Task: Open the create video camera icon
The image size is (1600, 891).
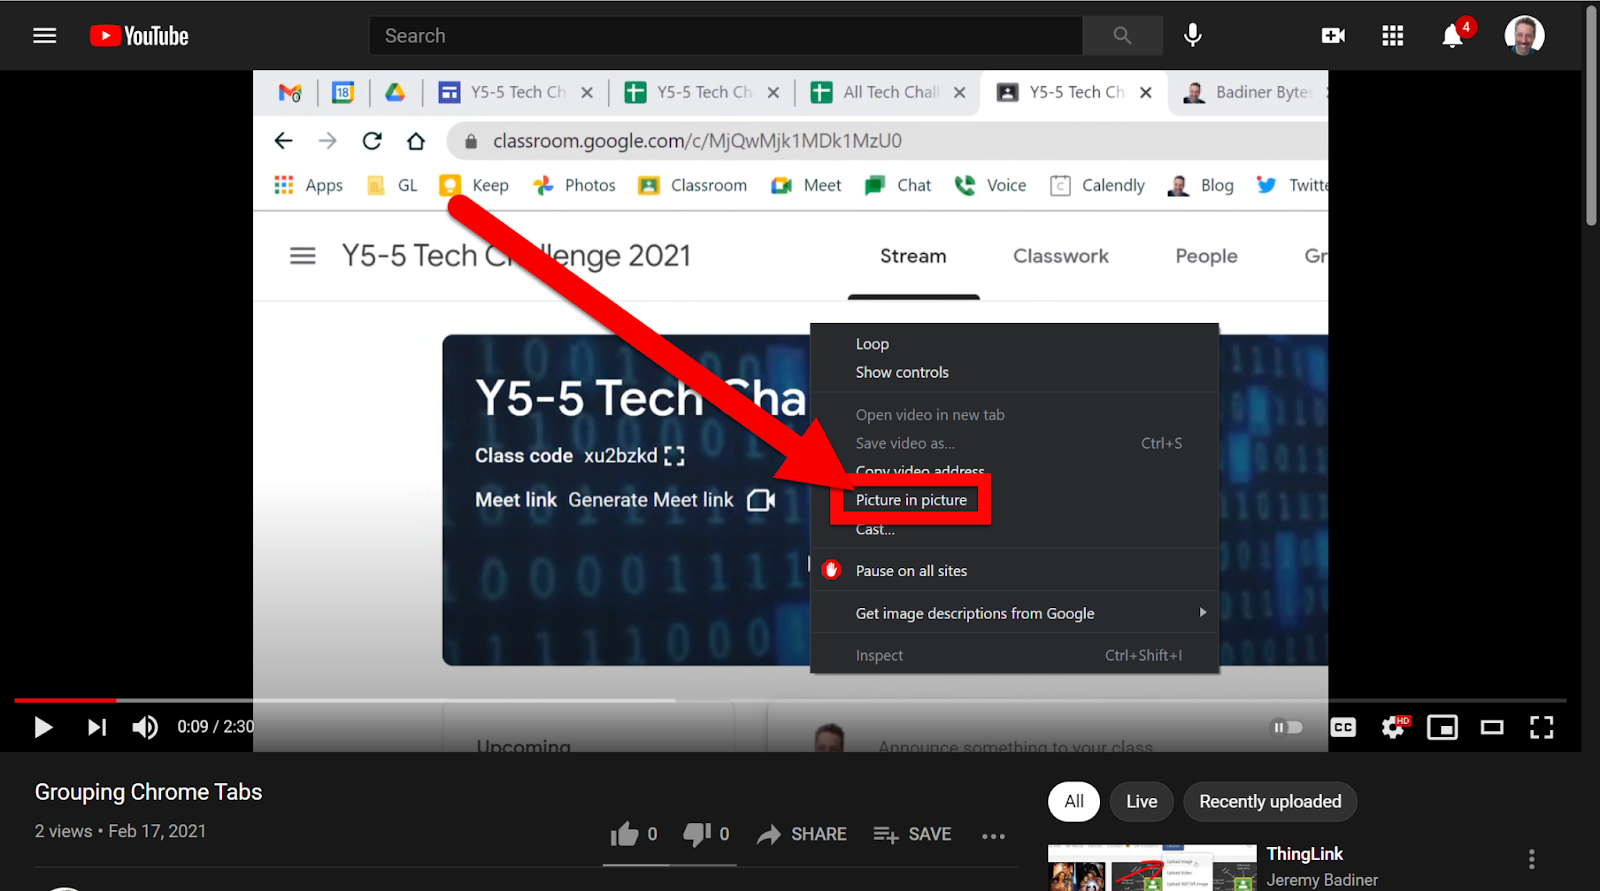Action: coord(1333,36)
